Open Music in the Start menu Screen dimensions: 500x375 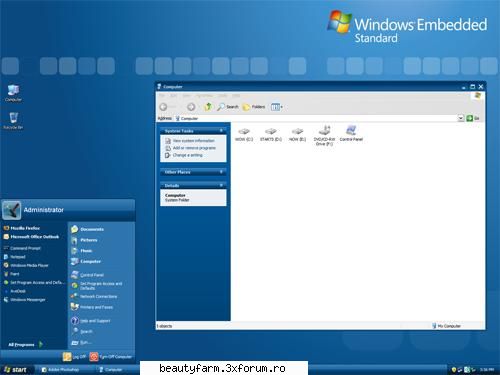[x=81, y=251]
